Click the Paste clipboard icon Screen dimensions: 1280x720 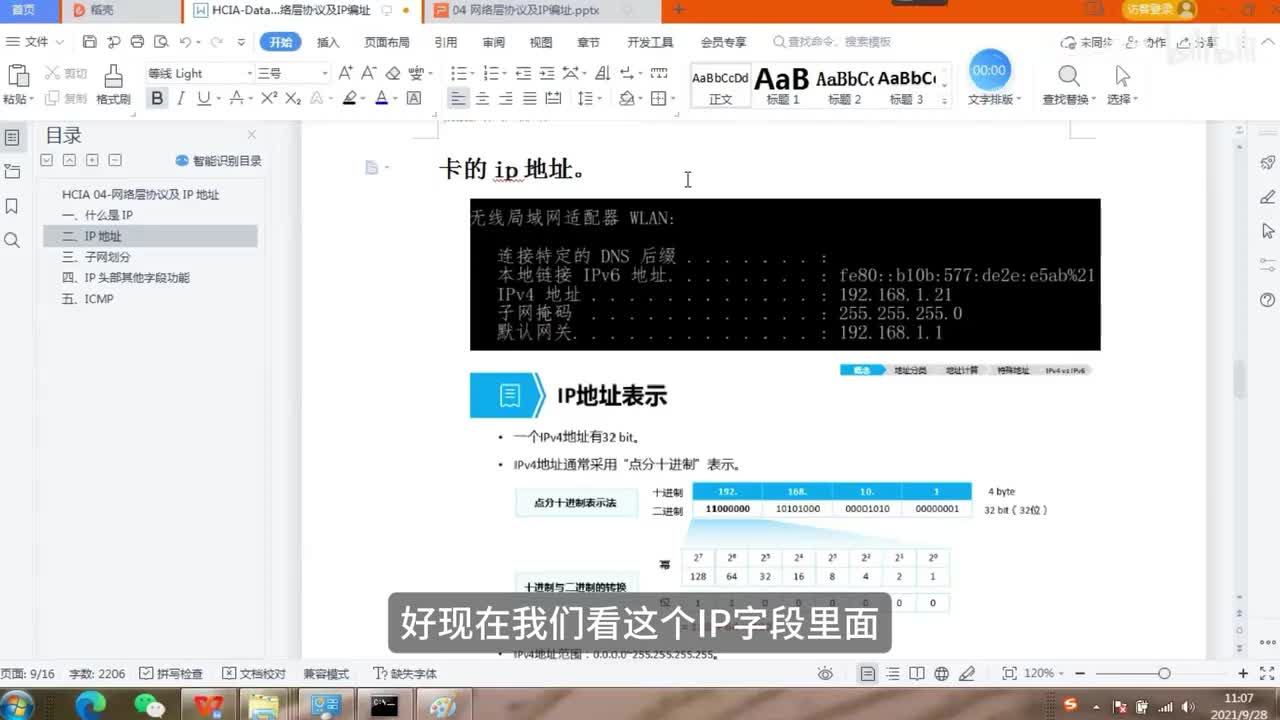pyautogui.click(x=17, y=76)
